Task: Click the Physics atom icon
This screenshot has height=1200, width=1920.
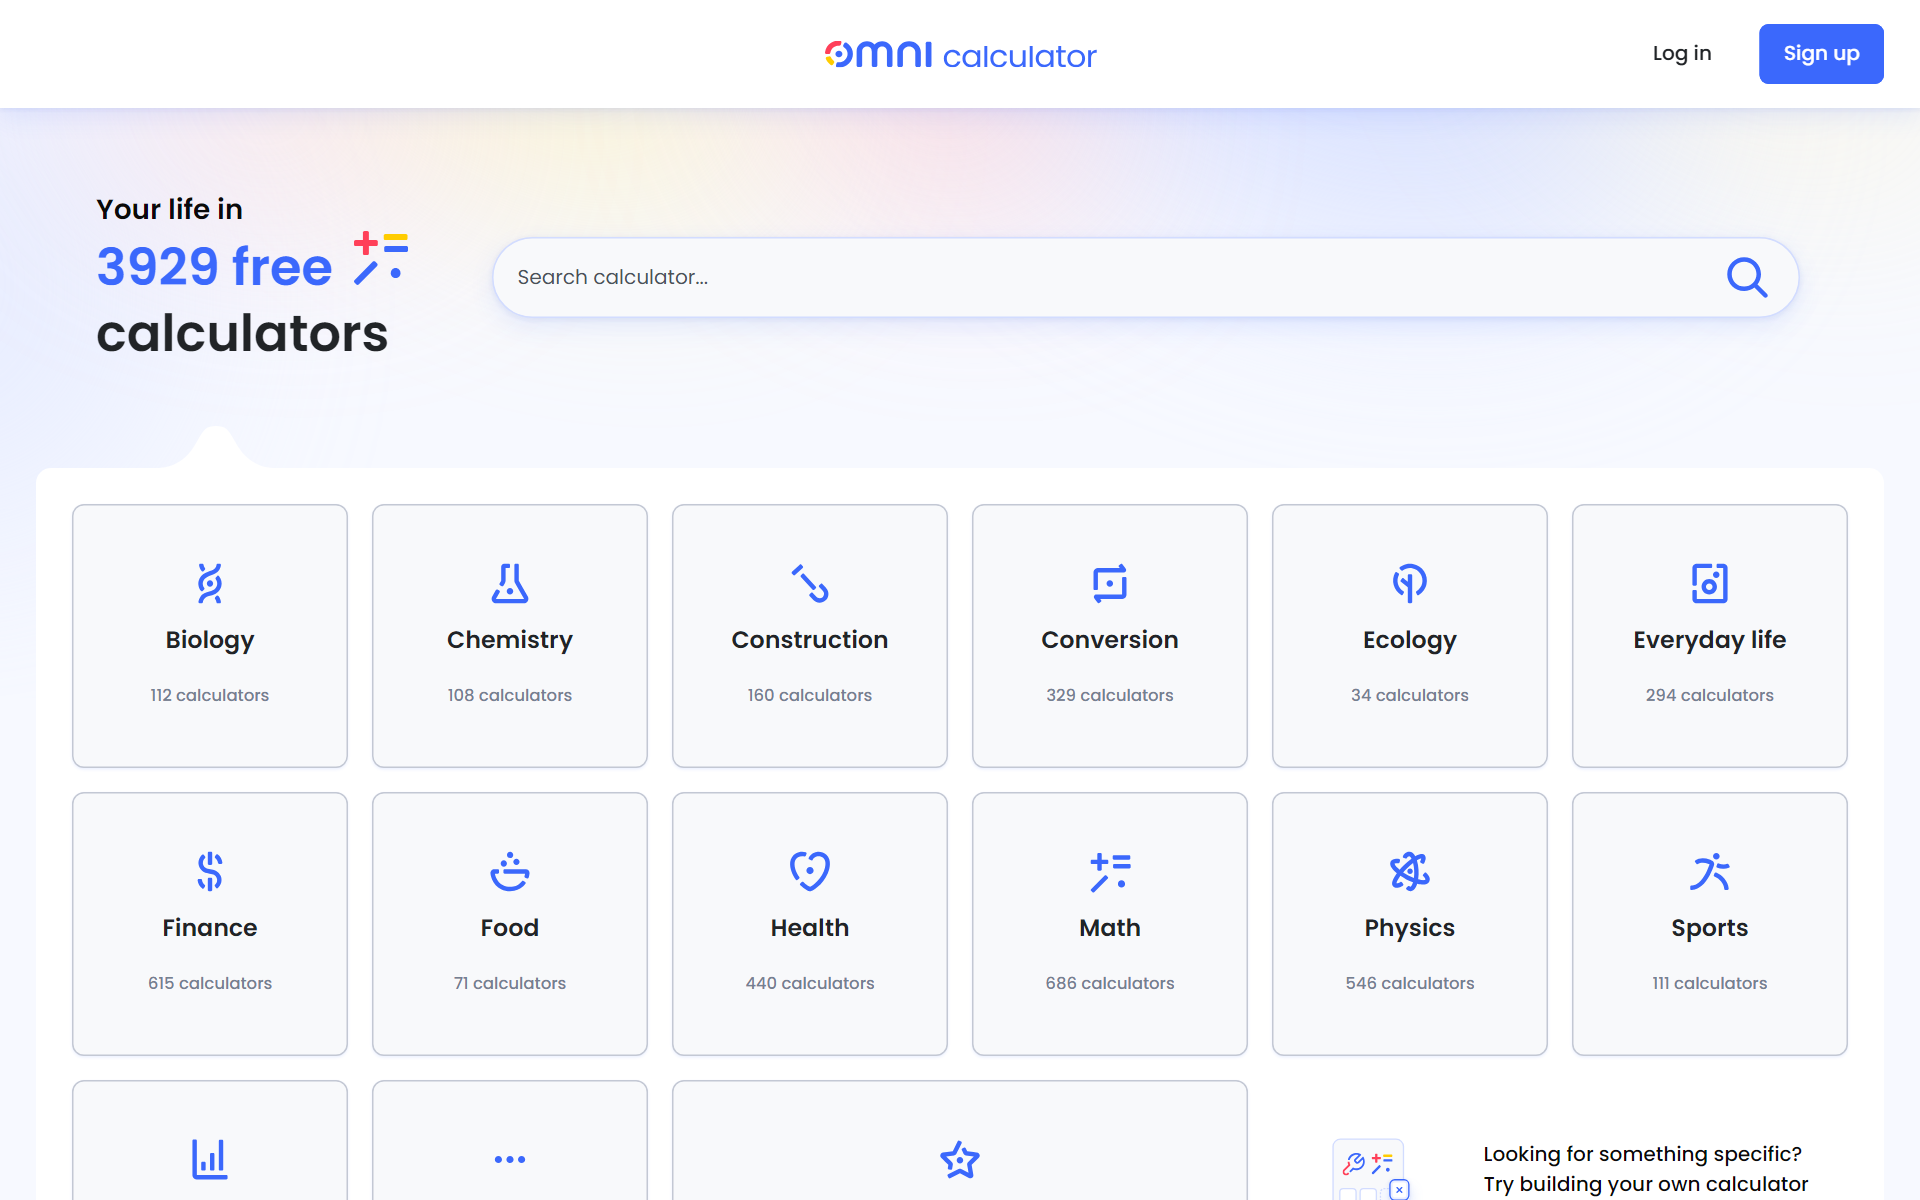Action: click(x=1410, y=871)
